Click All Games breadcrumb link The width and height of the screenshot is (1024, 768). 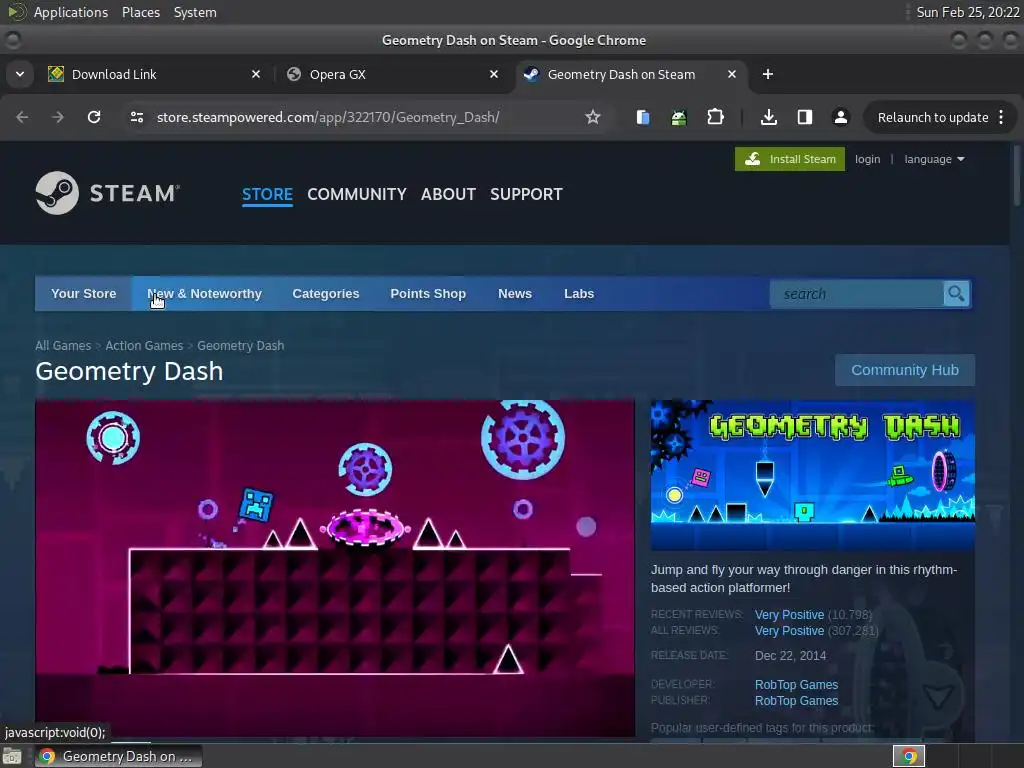(x=63, y=345)
